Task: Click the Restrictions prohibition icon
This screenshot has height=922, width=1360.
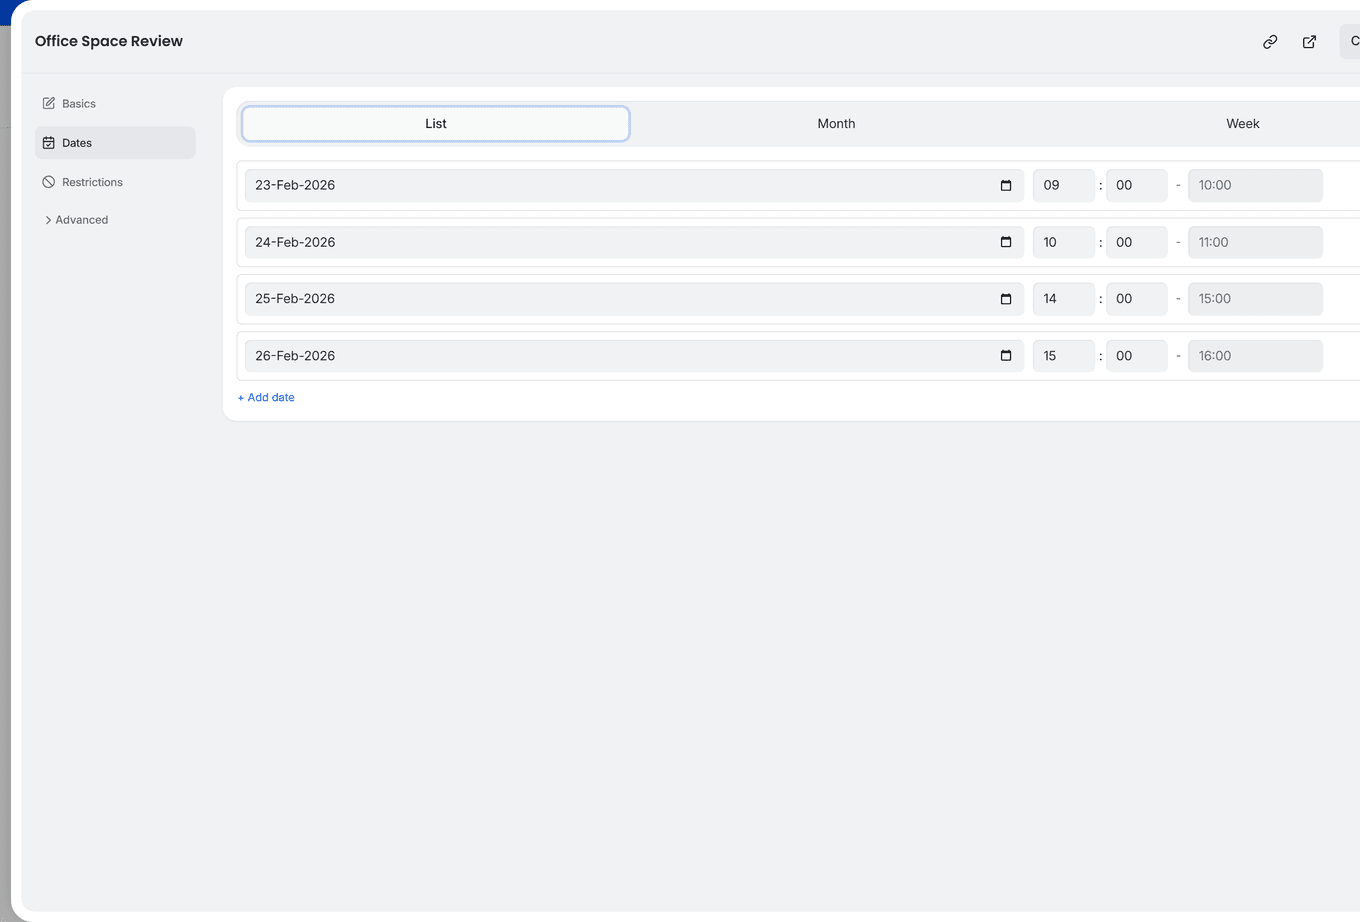Action: click(x=49, y=181)
